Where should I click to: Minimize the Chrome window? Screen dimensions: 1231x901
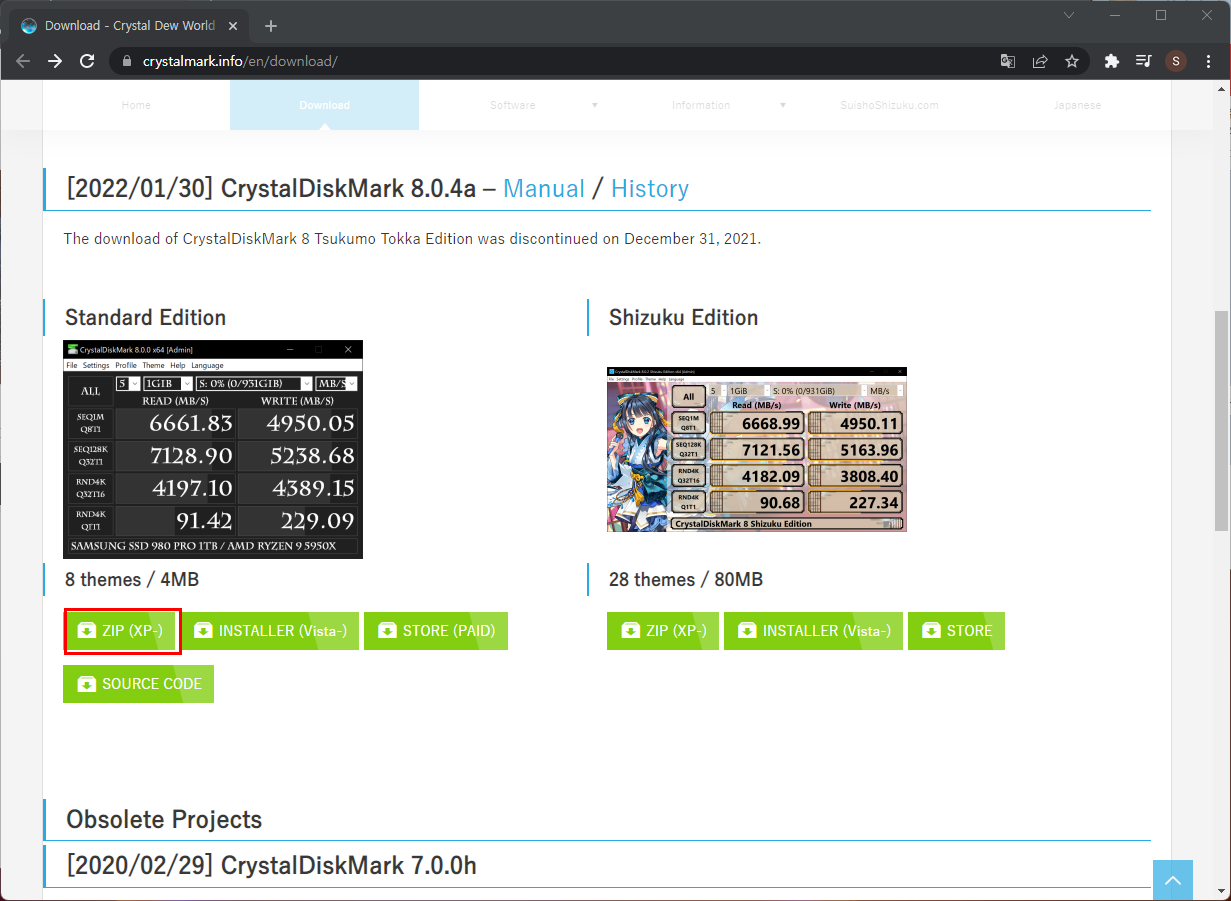click(1115, 15)
